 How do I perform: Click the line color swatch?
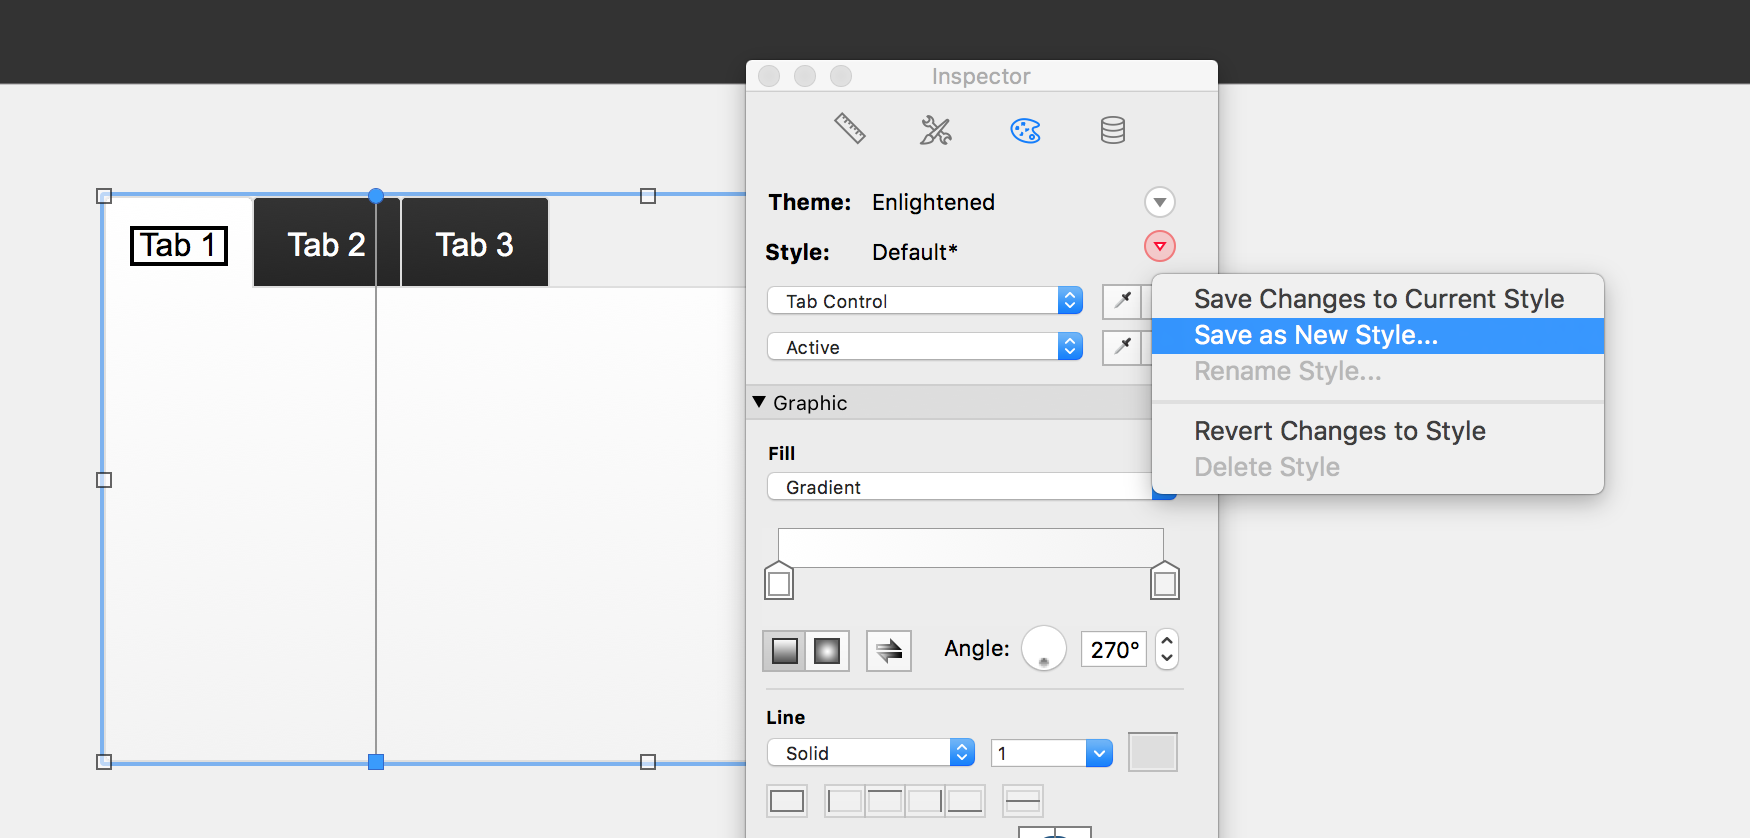point(1153,752)
